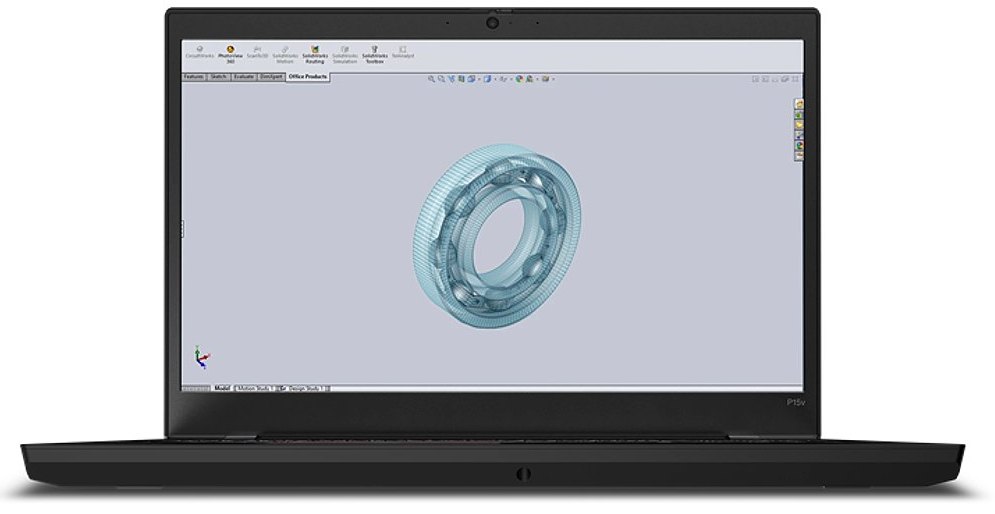The height and width of the screenshot is (514, 995).
Task: Click the Model tab at the bottom
Action: pyautogui.click(x=222, y=387)
